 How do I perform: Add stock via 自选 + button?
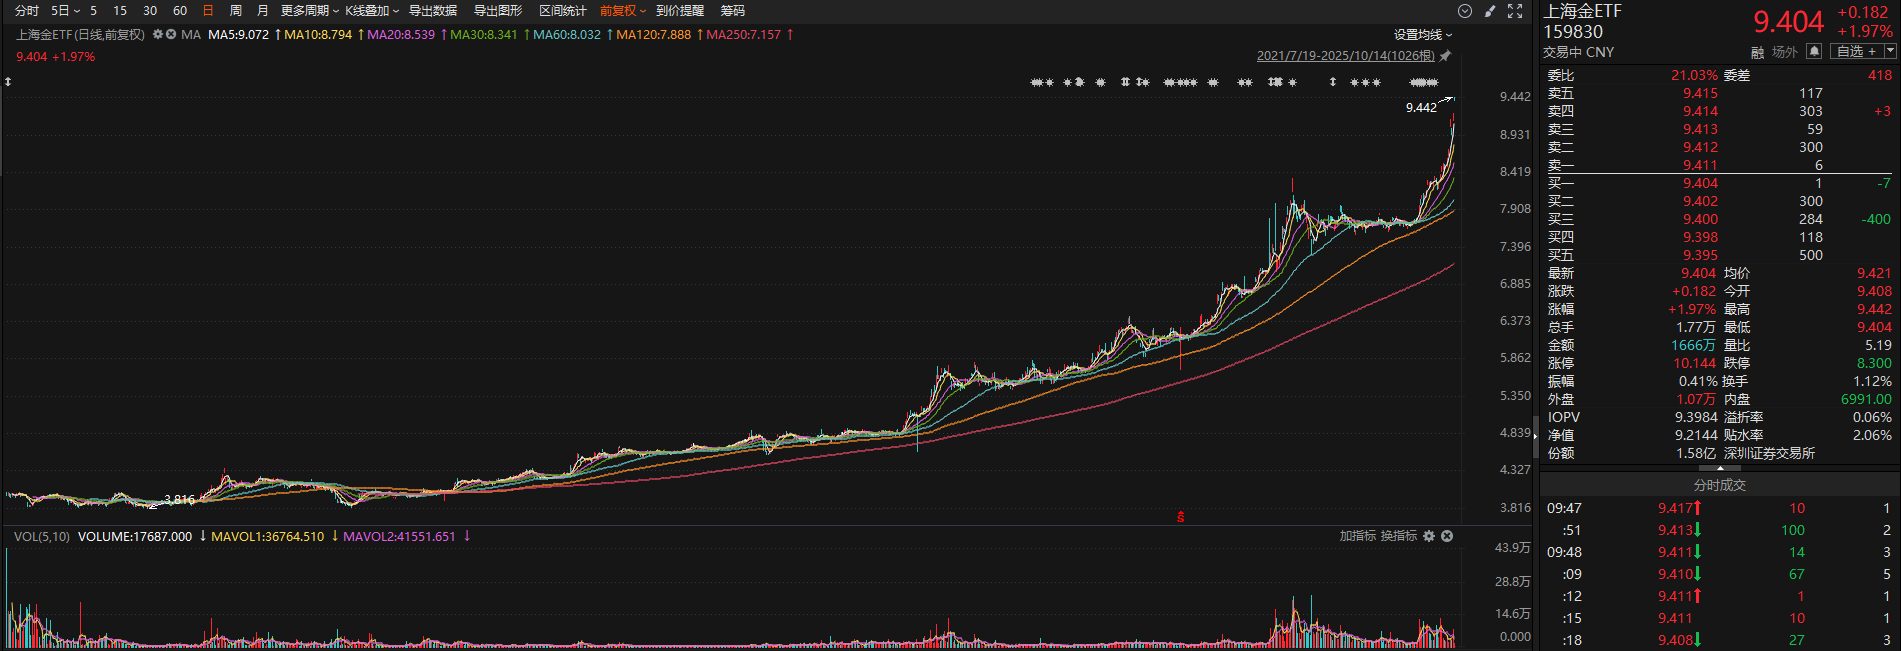(x=1857, y=52)
